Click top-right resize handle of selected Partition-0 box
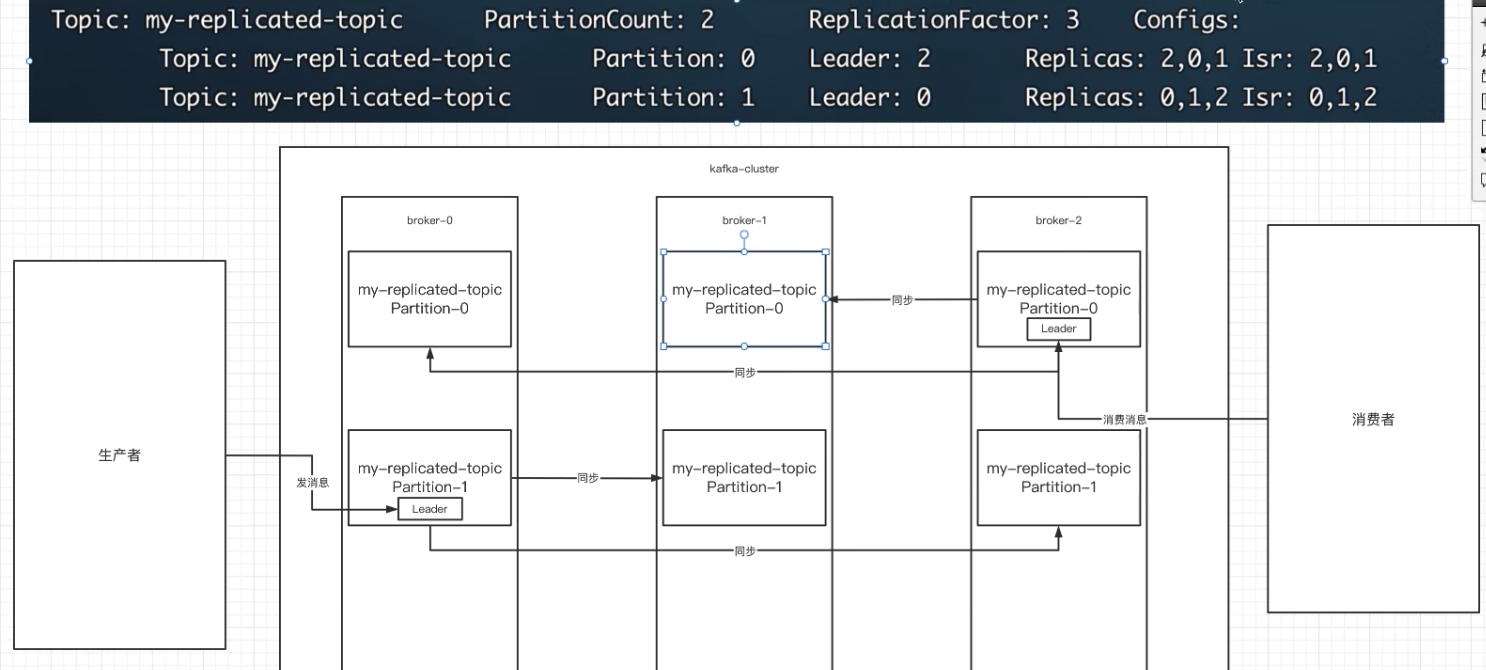The image size is (1486, 670). [x=826, y=252]
